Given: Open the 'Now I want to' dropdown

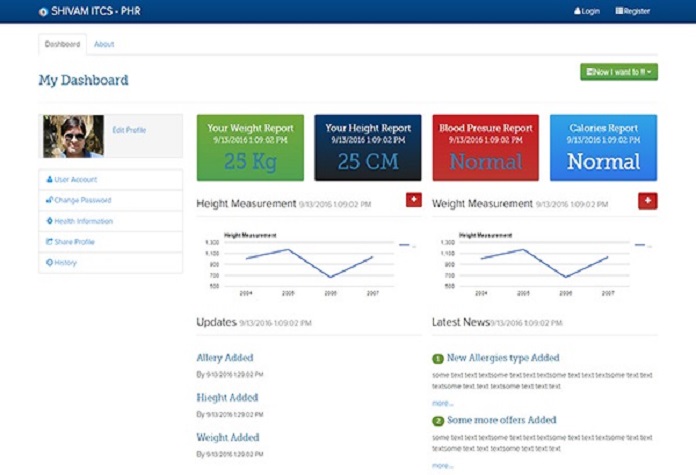Looking at the screenshot, I should 619,72.
